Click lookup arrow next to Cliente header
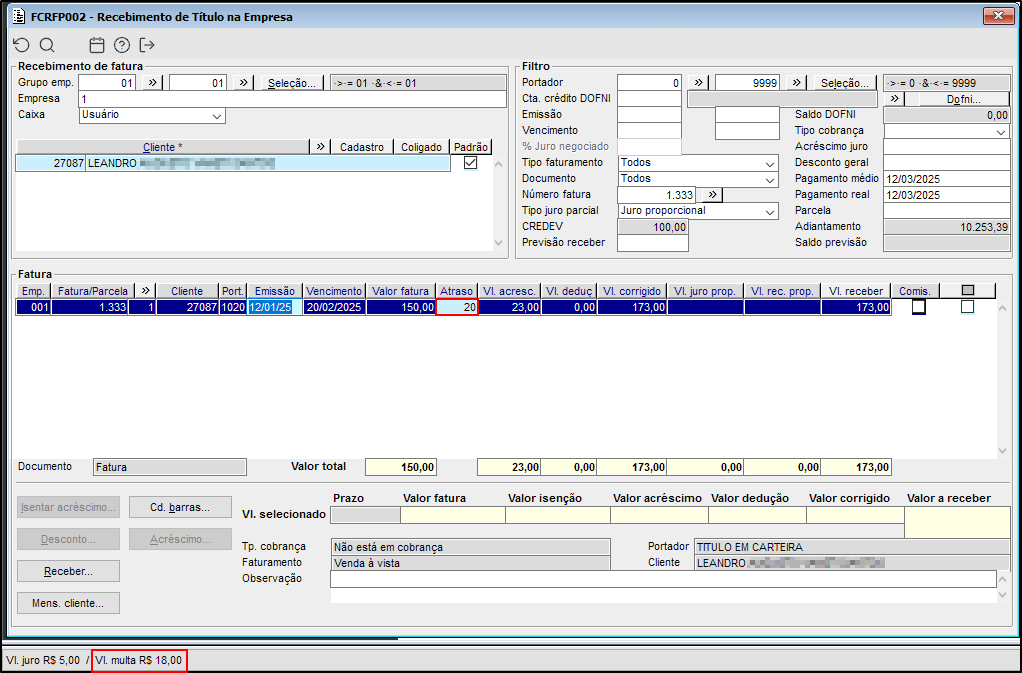 [320, 147]
